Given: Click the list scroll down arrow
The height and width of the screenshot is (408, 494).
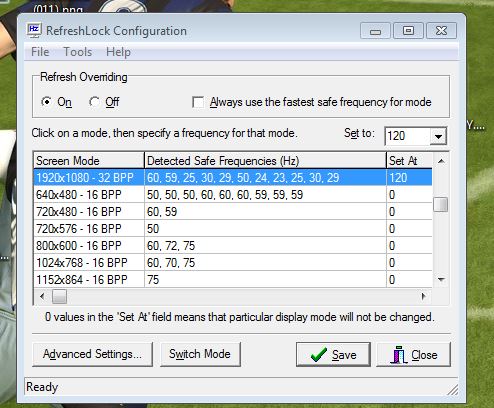Looking at the screenshot, I should 441,279.
